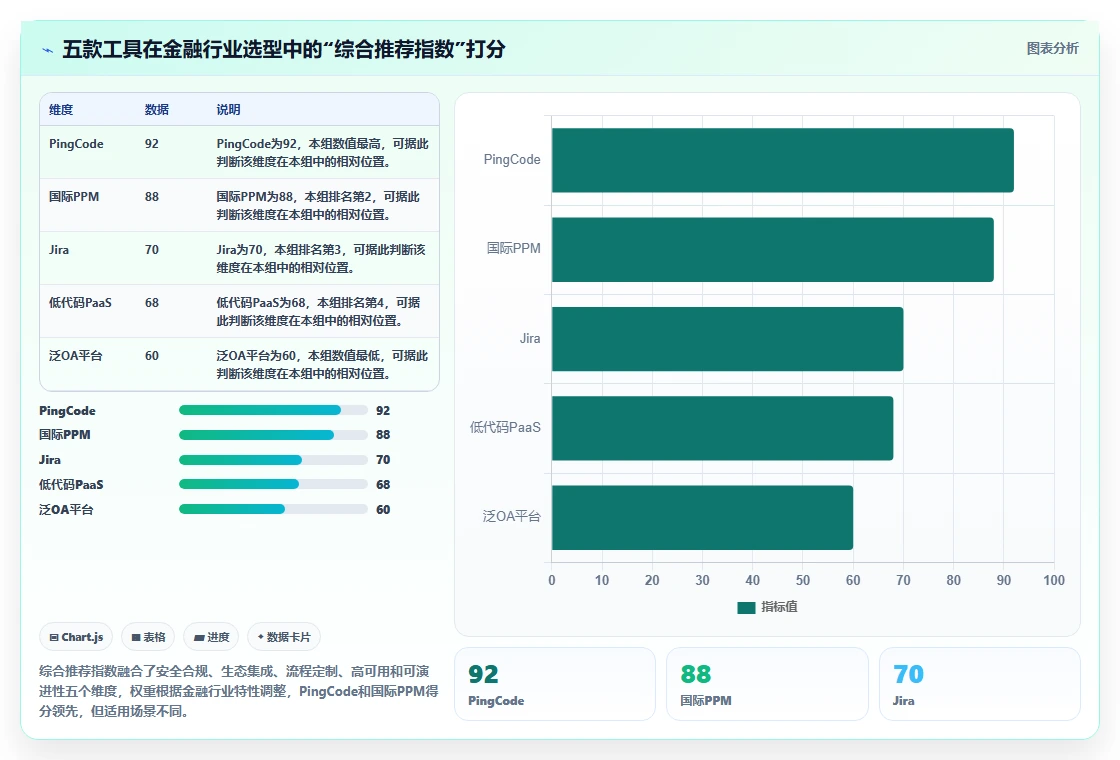Select the 表格 tag chip
Viewport: 1120px width, 760px height.
coord(148,637)
